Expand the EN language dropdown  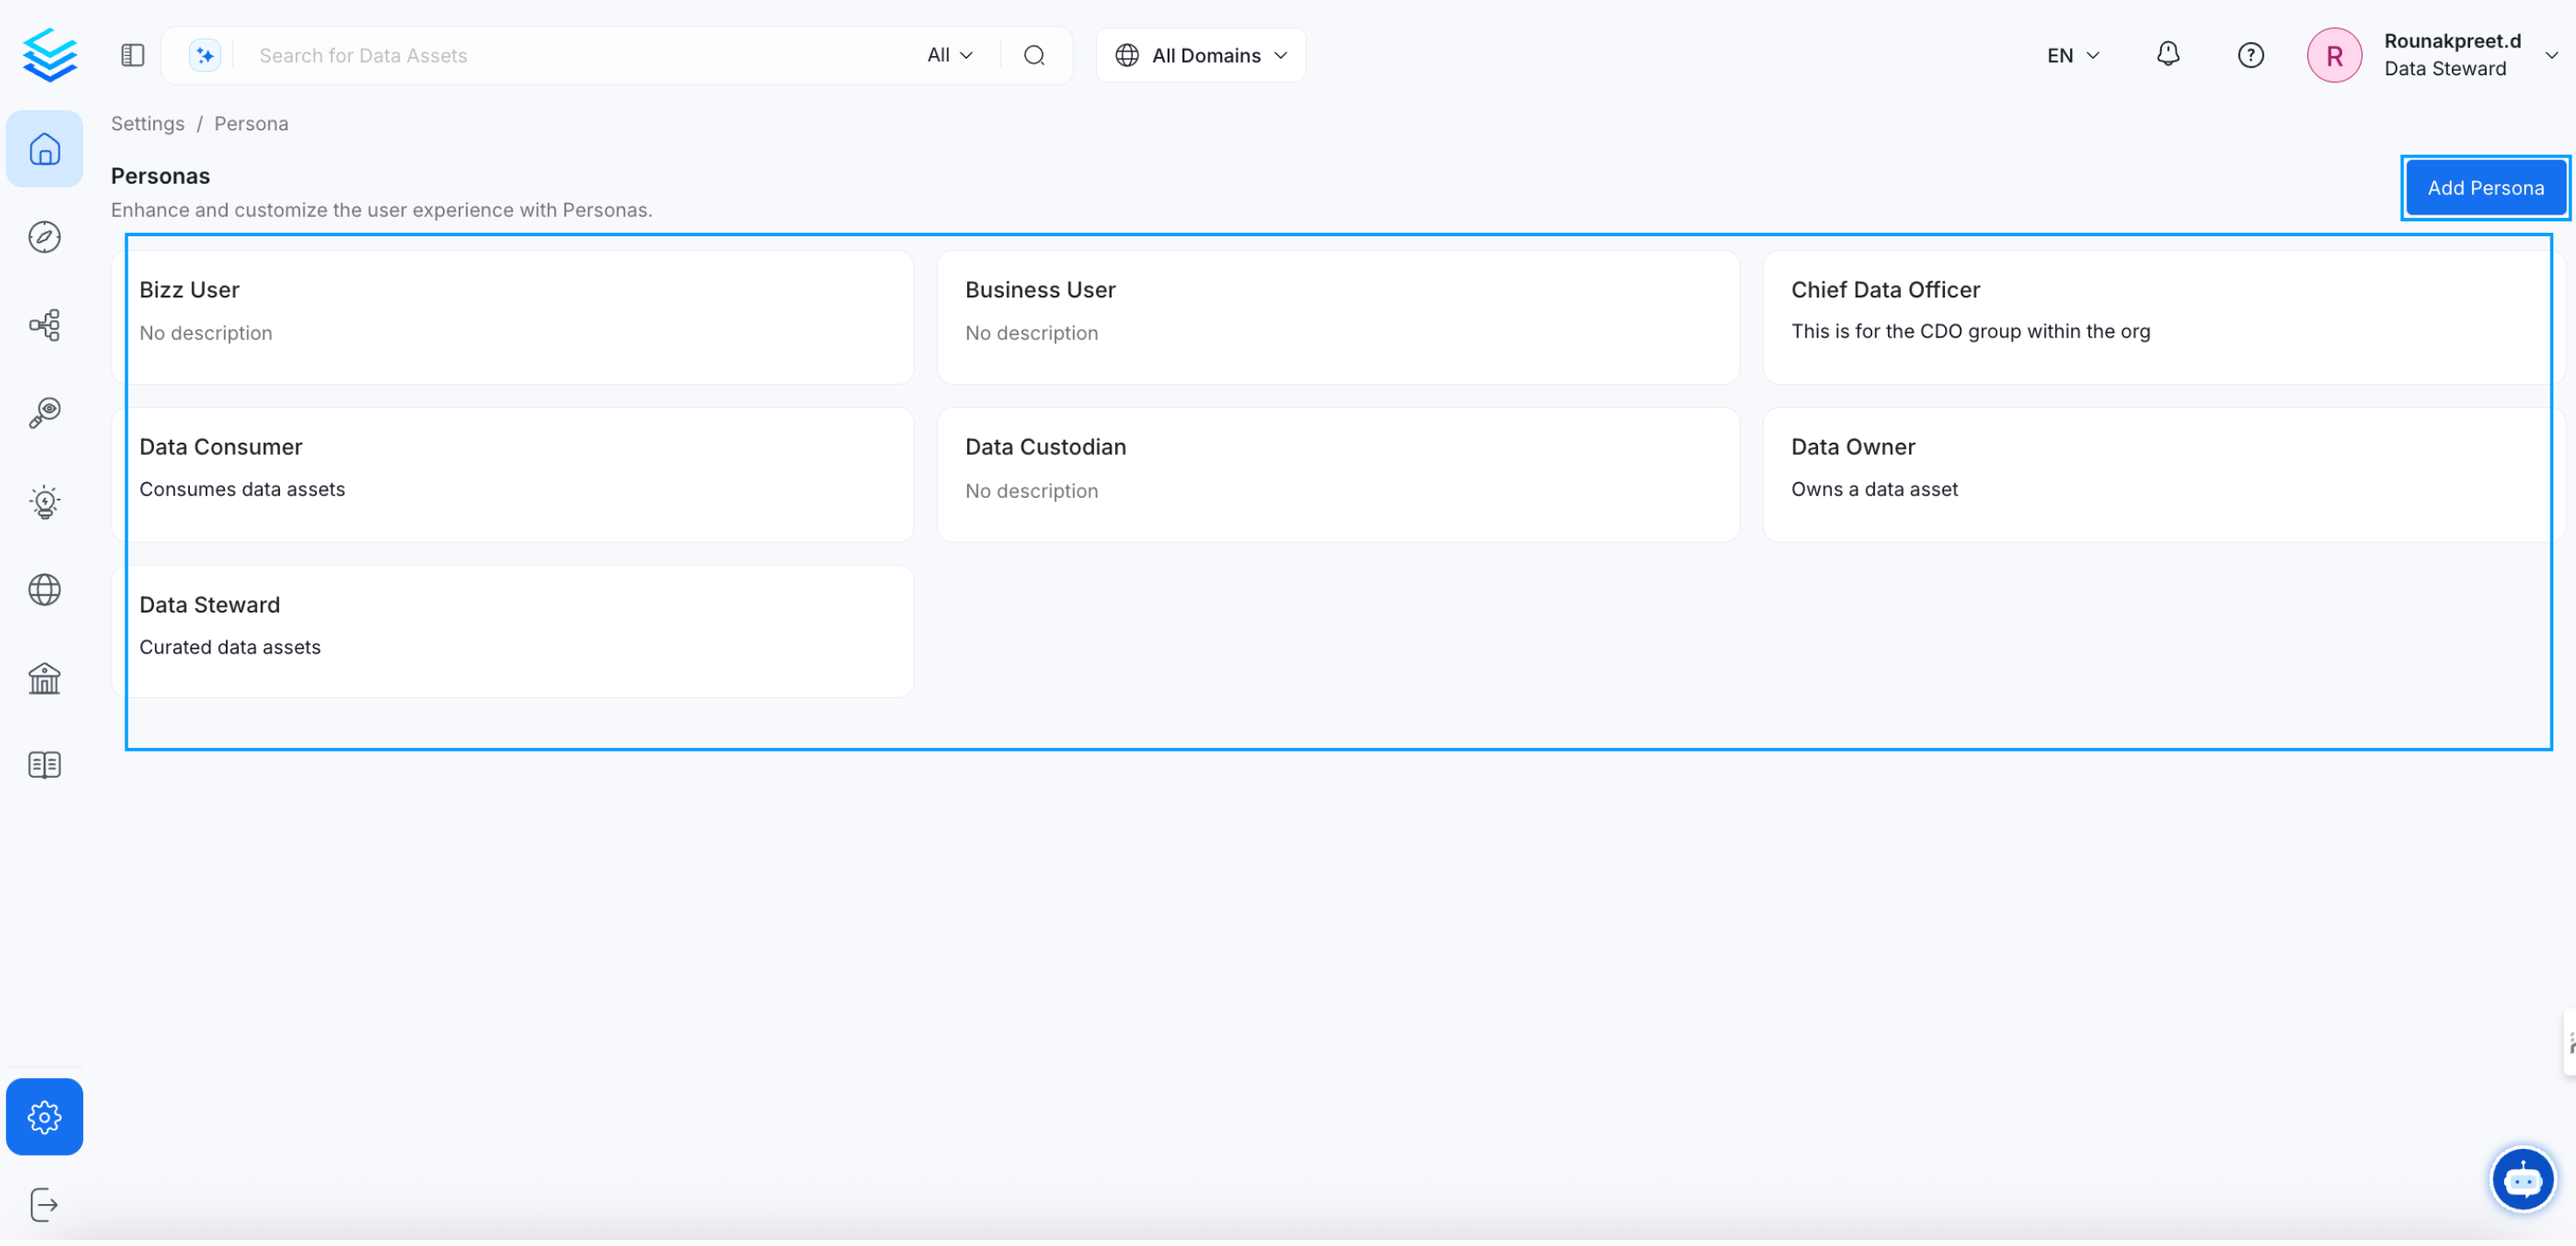tap(2072, 55)
